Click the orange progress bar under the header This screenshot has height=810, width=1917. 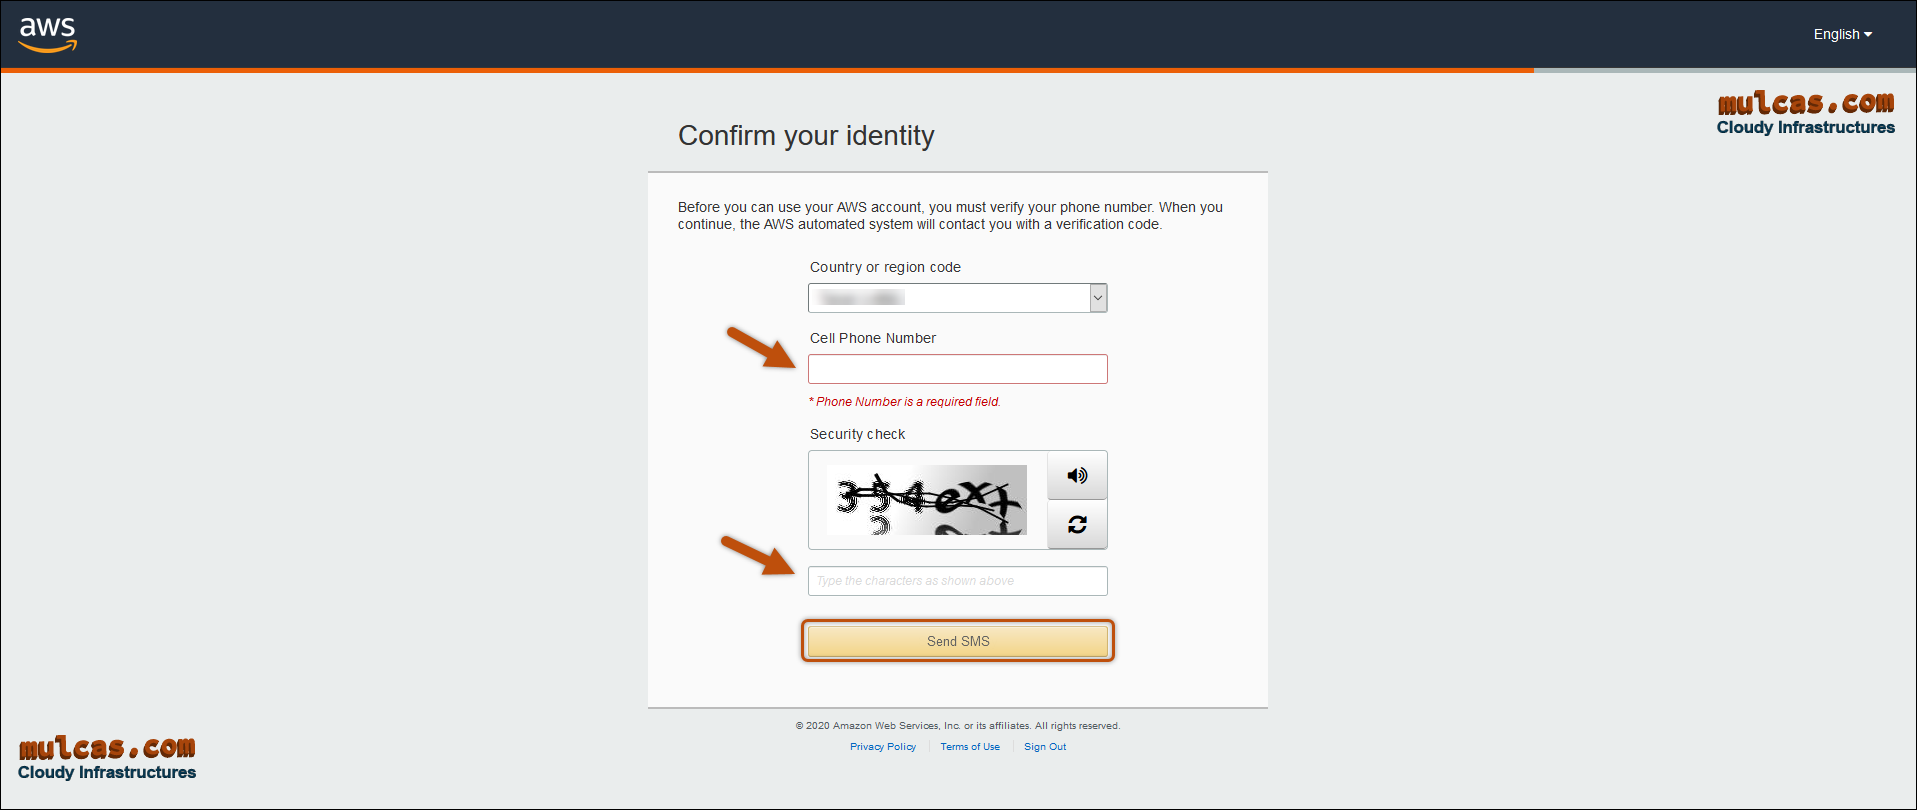pos(766,70)
